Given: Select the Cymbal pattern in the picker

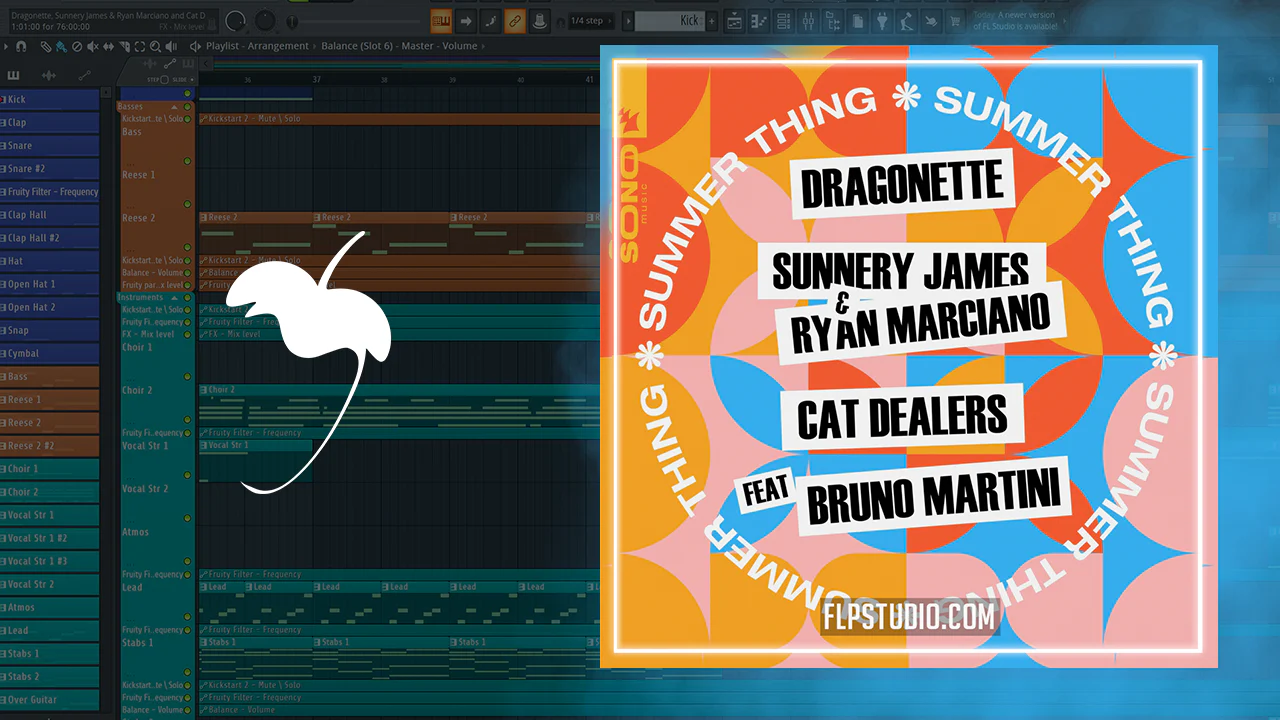Looking at the screenshot, I should tap(50, 353).
